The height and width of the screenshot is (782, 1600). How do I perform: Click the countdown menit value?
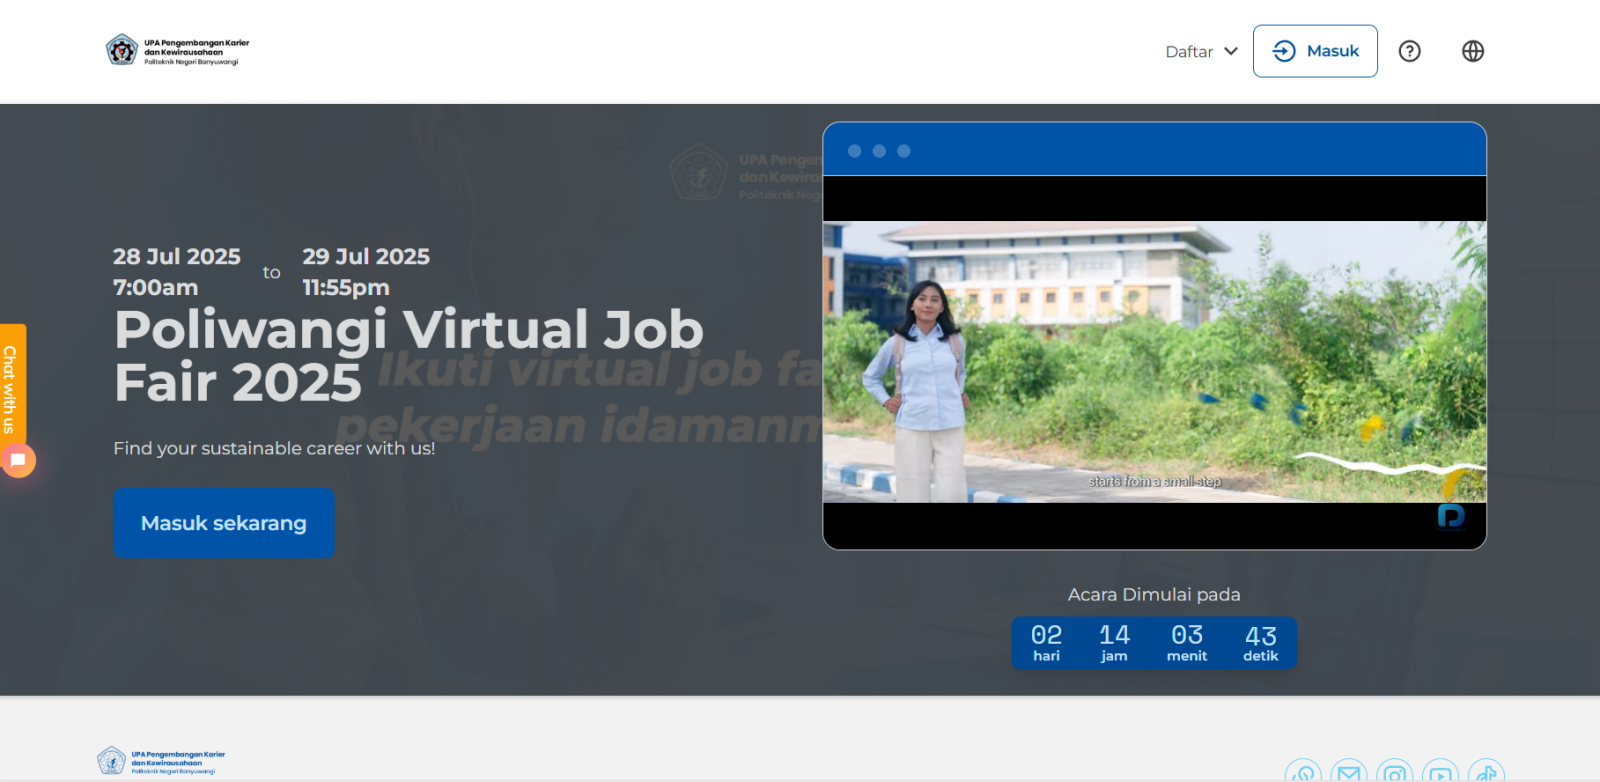[x=1187, y=635]
